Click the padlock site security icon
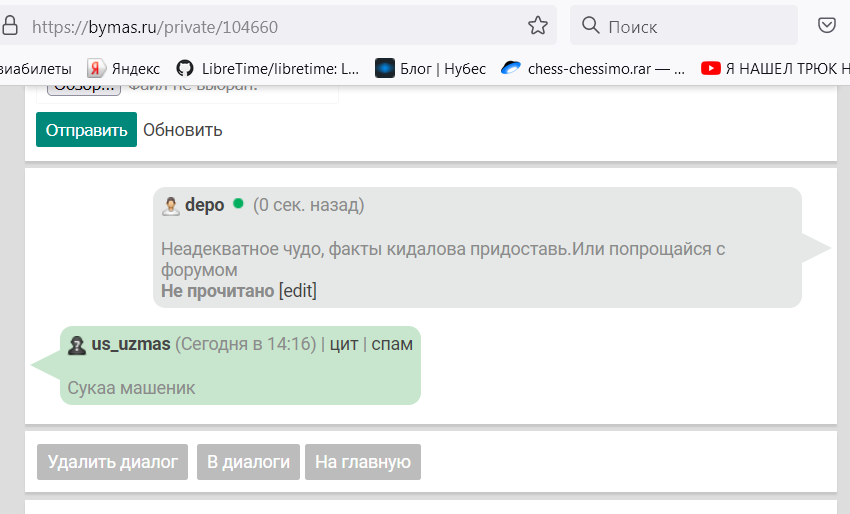850x514 pixels. click(11, 27)
